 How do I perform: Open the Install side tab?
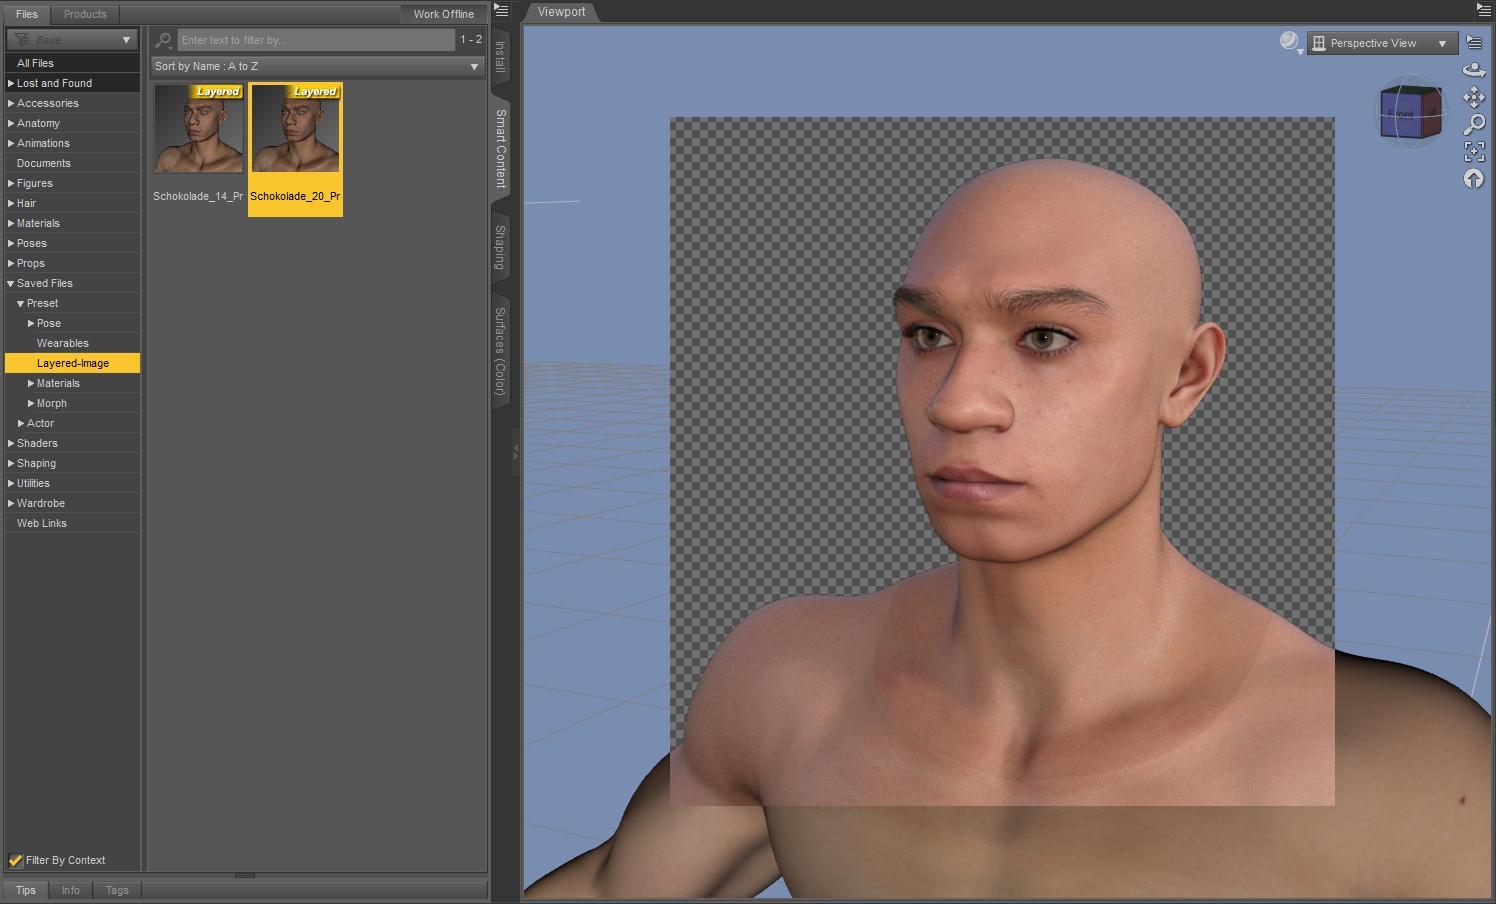point(501,57)
